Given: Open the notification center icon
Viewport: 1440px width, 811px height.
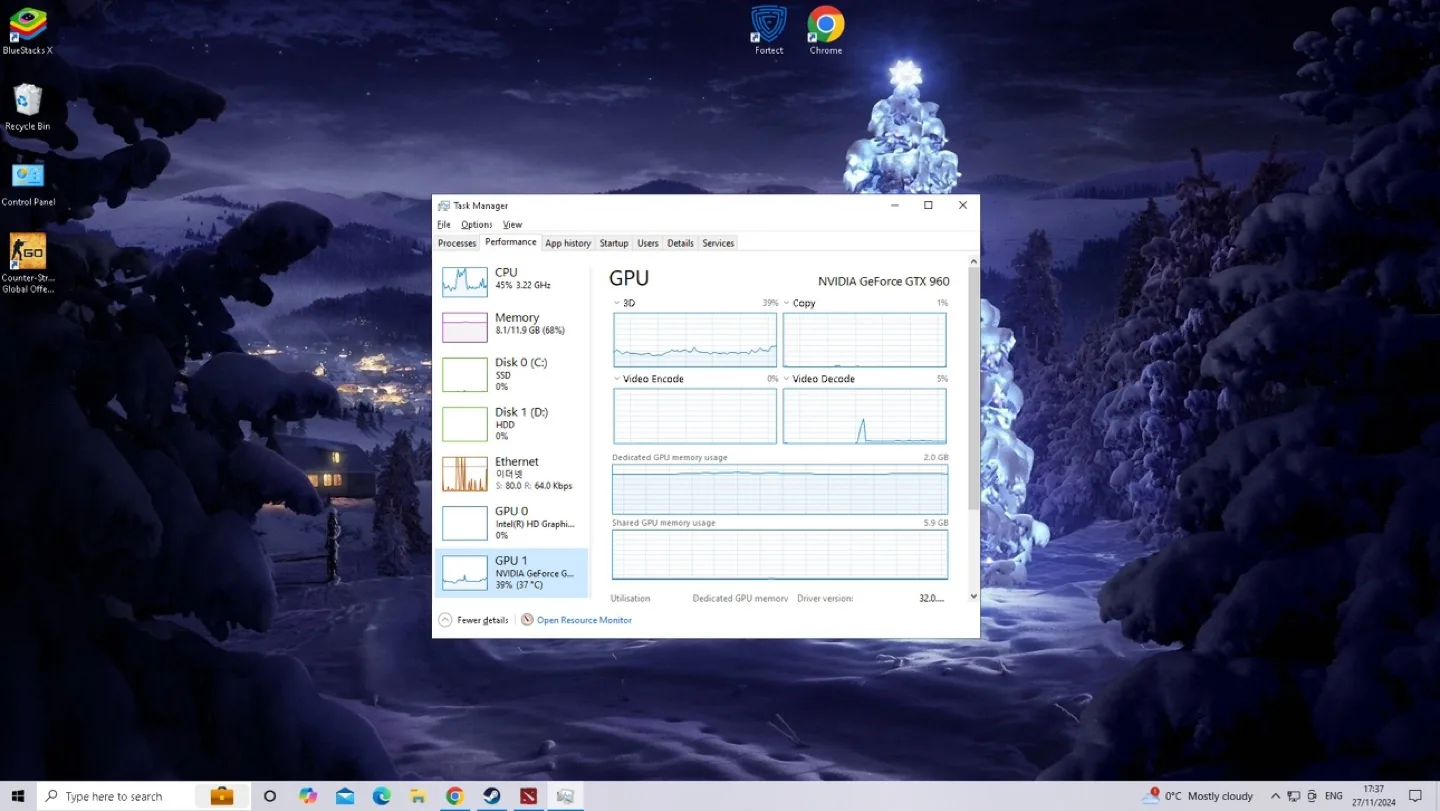Looking at the screenshot, I should (1415, 796).
